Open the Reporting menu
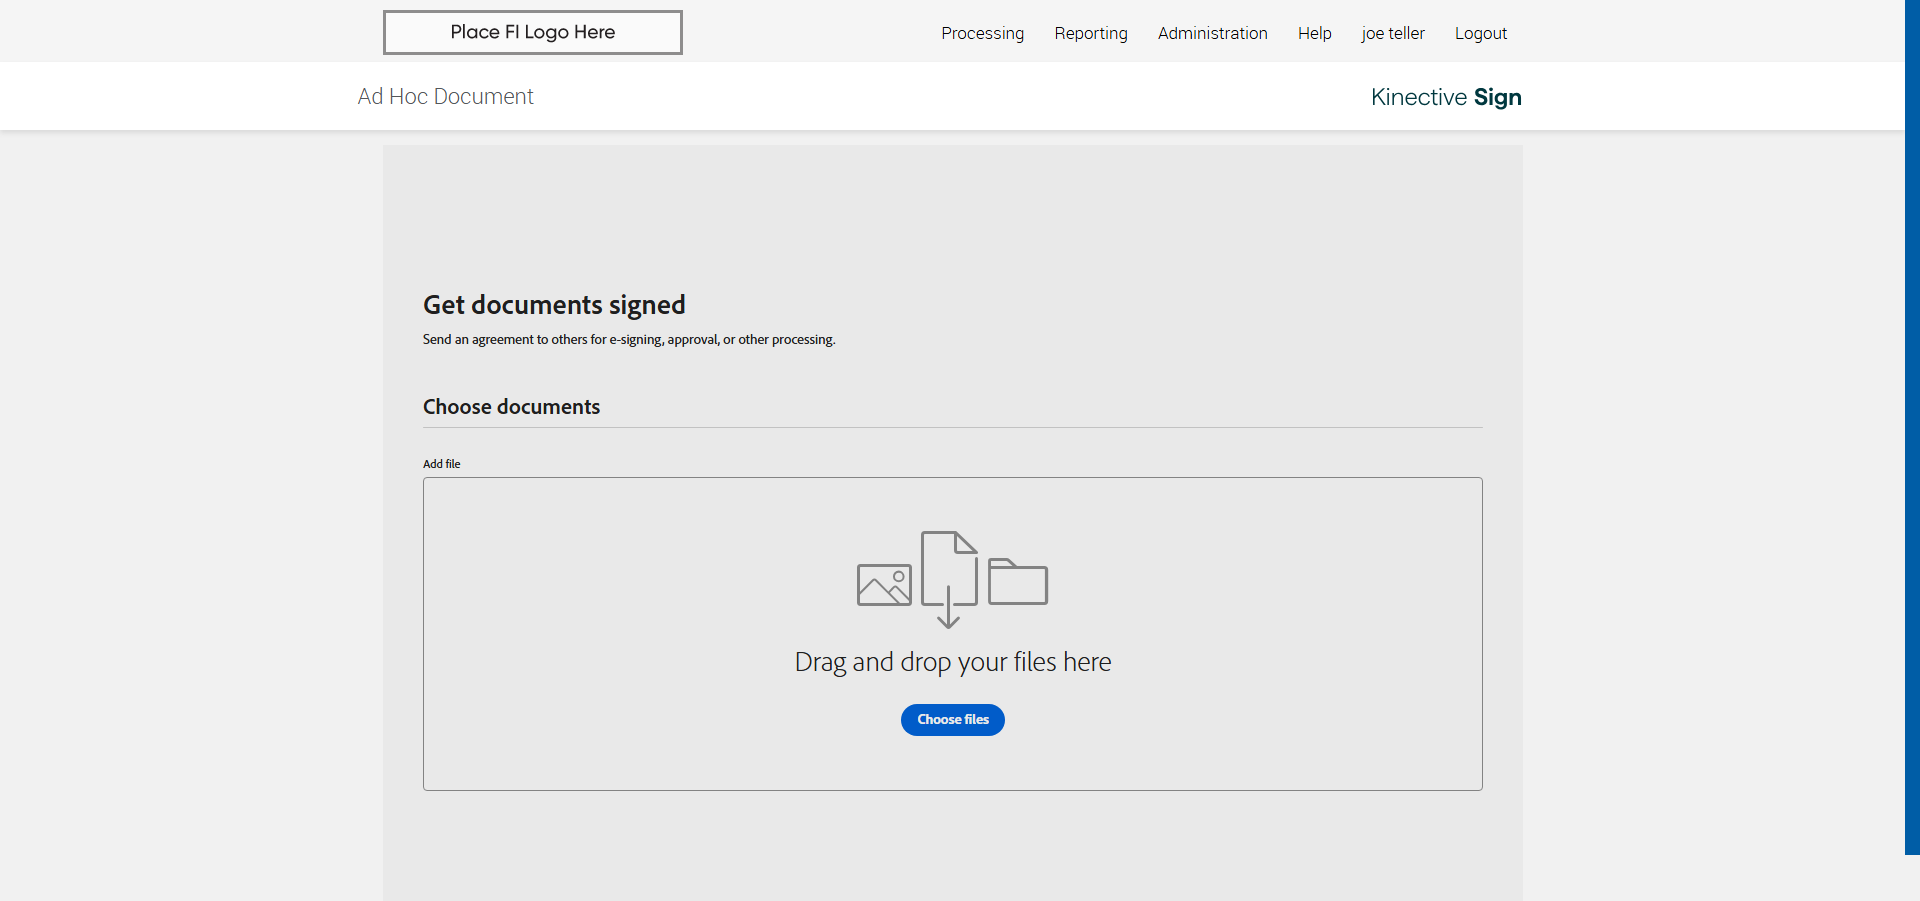This screenshot has width=1920, height=901. click(x=1090, y=33)
